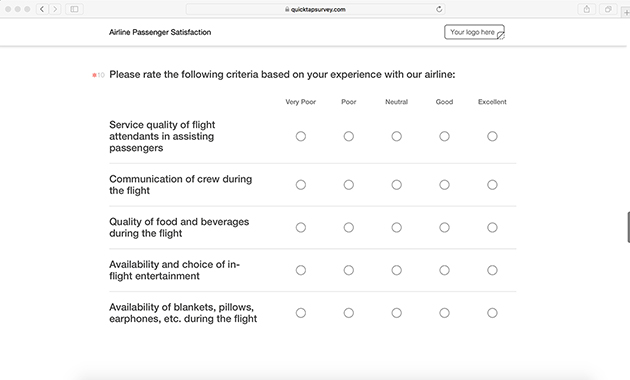Add a new tab with the plus icon
This screenshot has height=380, width=630.
coord(626,12)
